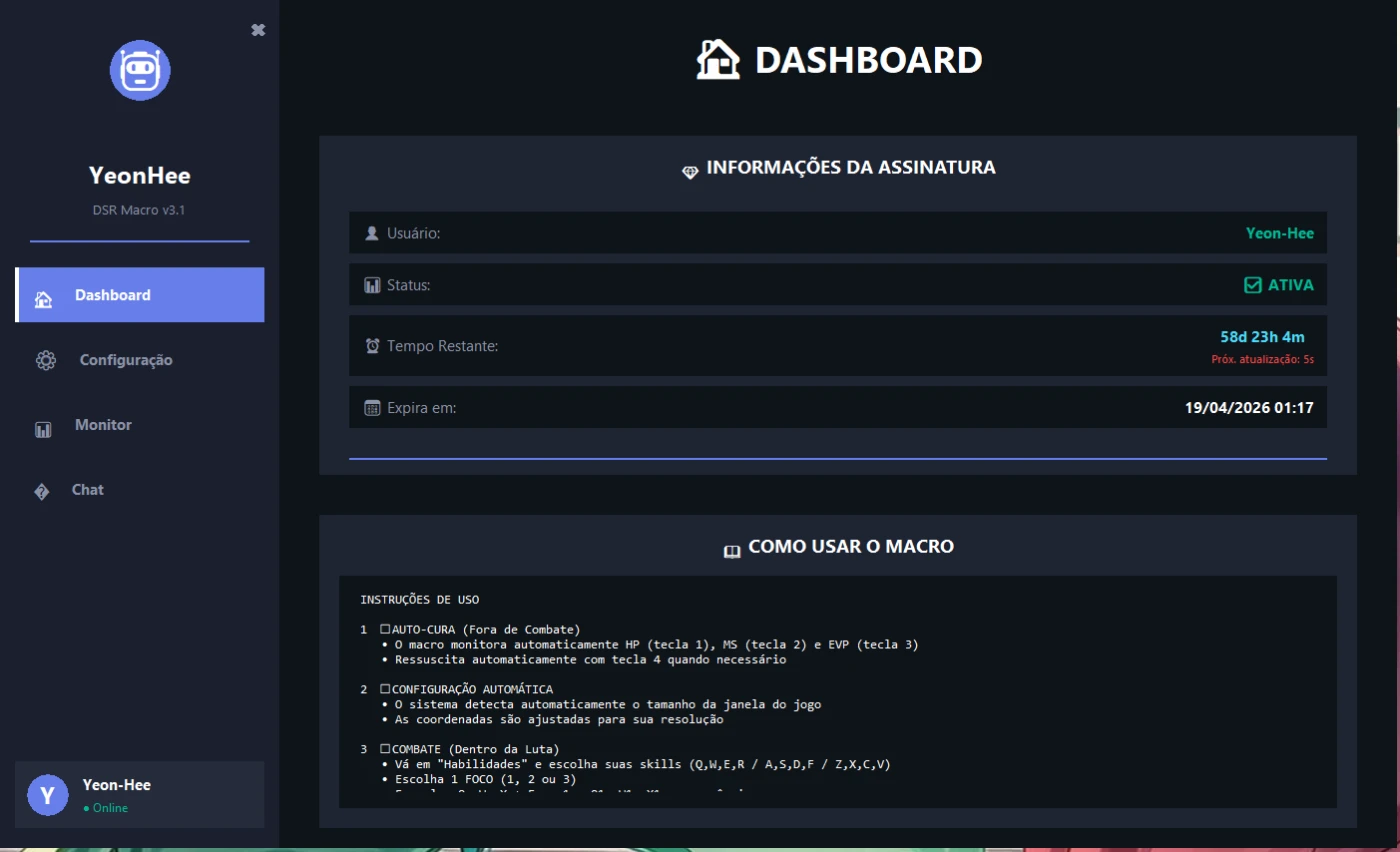Close the sidebar with the X button
Screen dimensions: 1400x852
258,30
